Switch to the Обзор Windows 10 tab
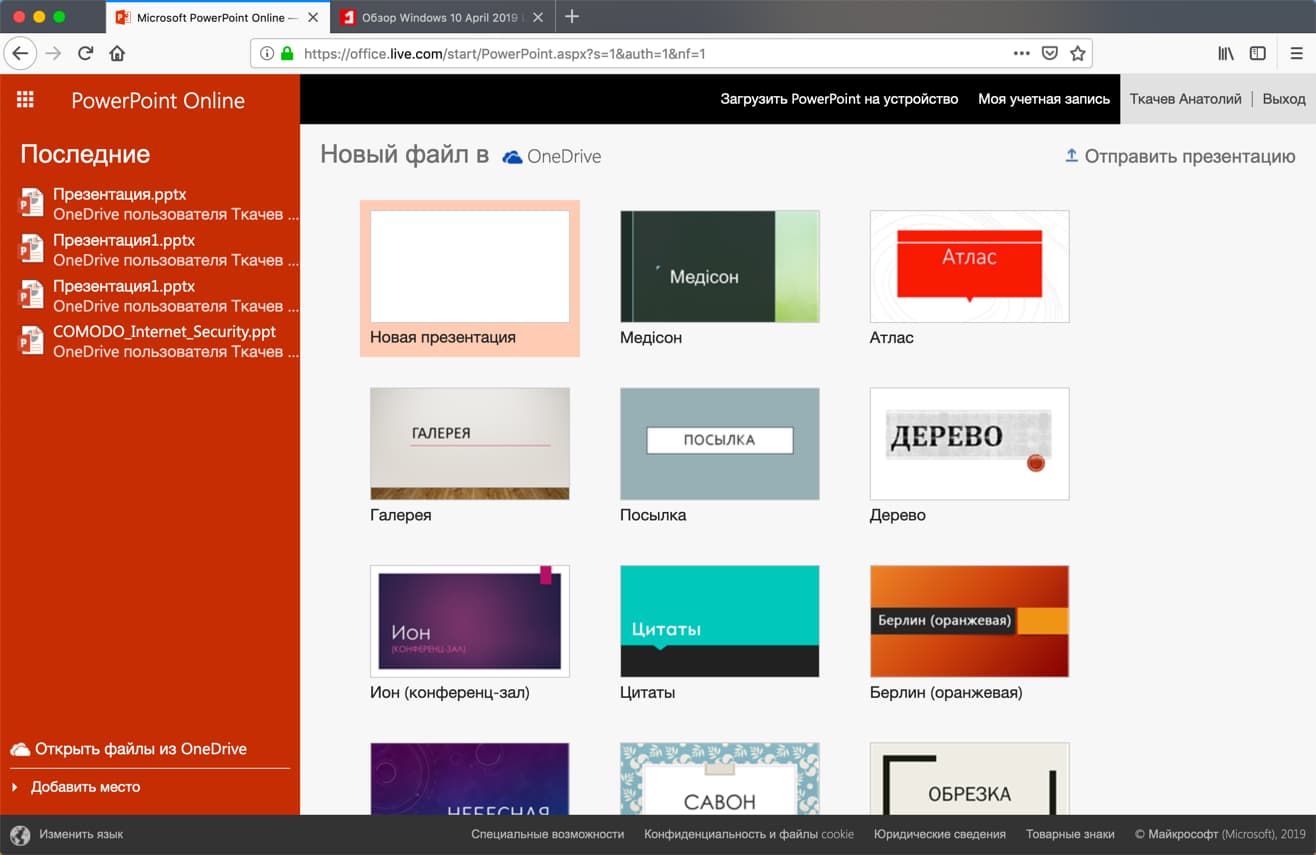 pos(440,16)
